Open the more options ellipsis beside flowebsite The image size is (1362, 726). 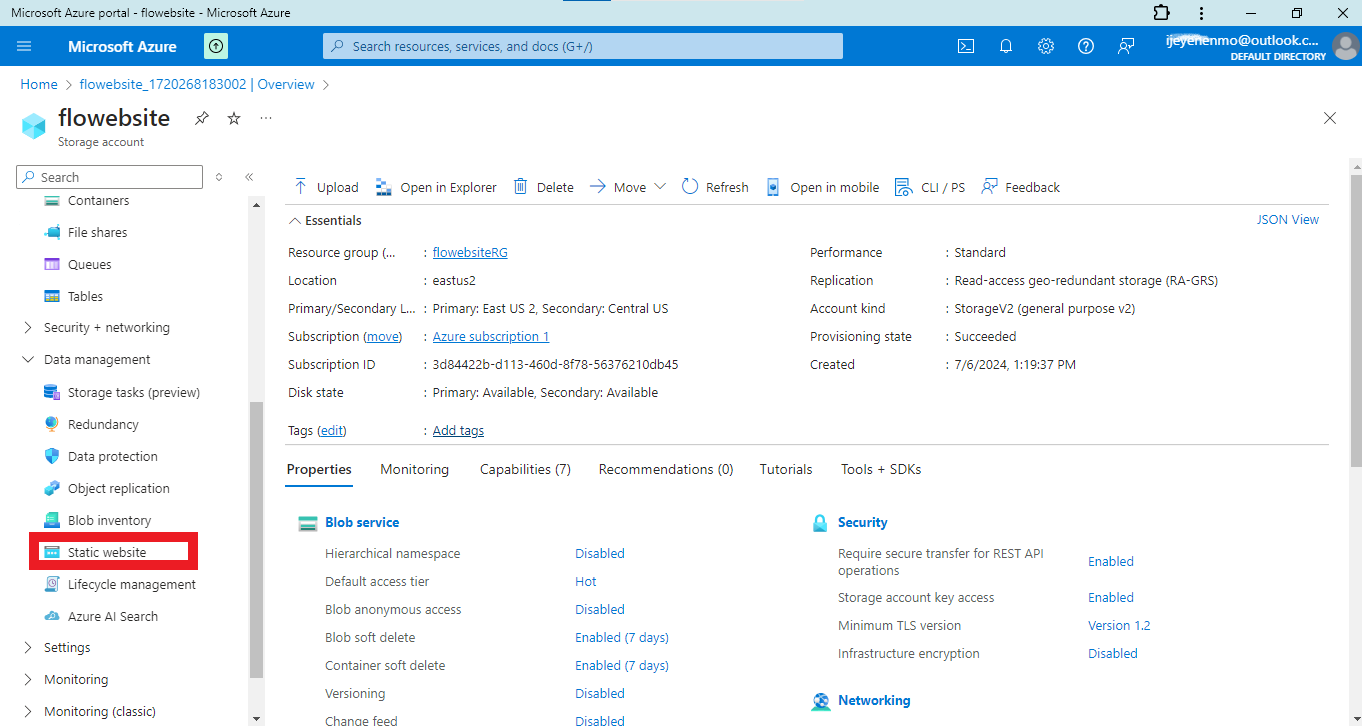point(266,118)
